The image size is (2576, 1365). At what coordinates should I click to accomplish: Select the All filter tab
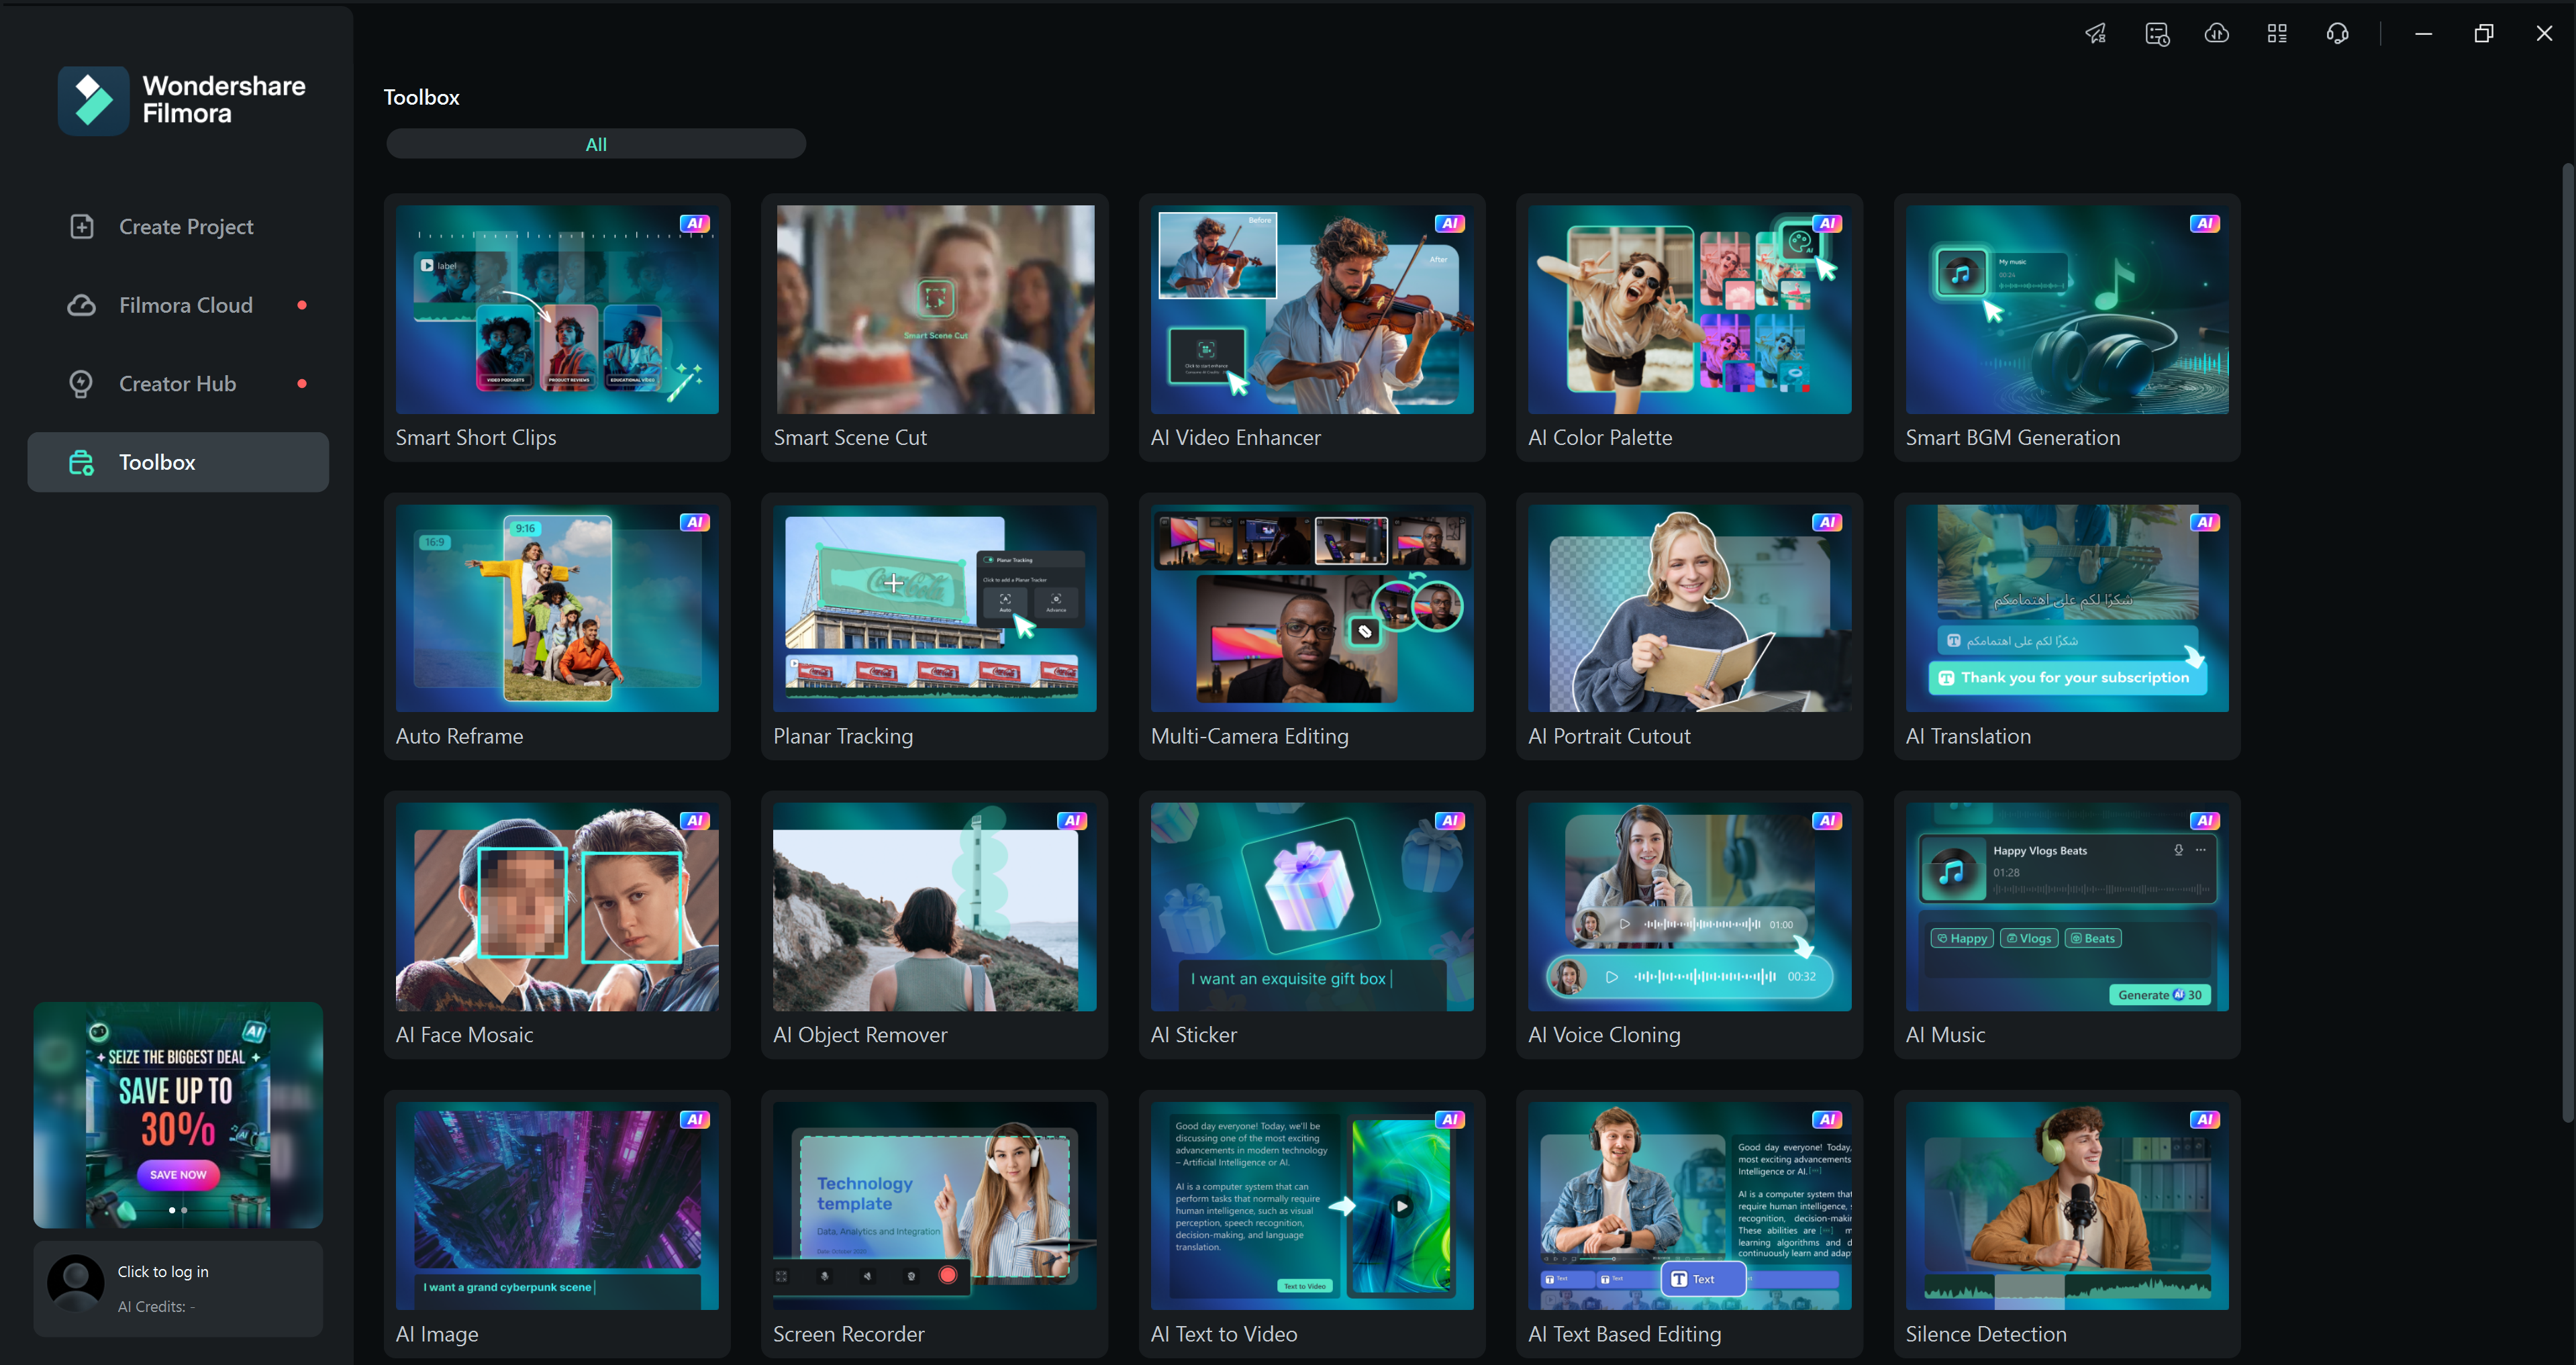596,144
